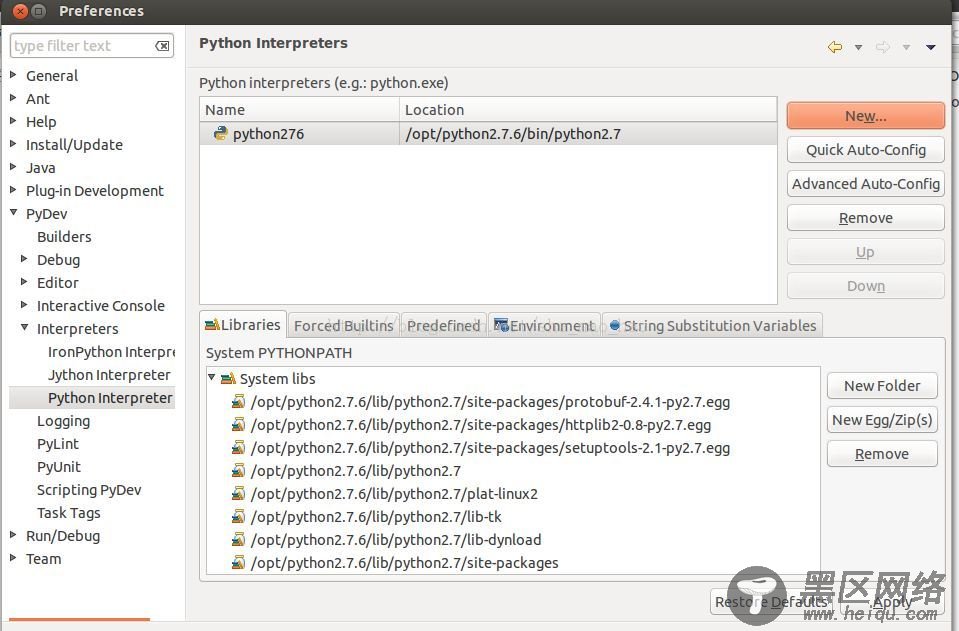The image size is (959, 631).
Task: Expand the Java preferences node
Action: (13, 167)
